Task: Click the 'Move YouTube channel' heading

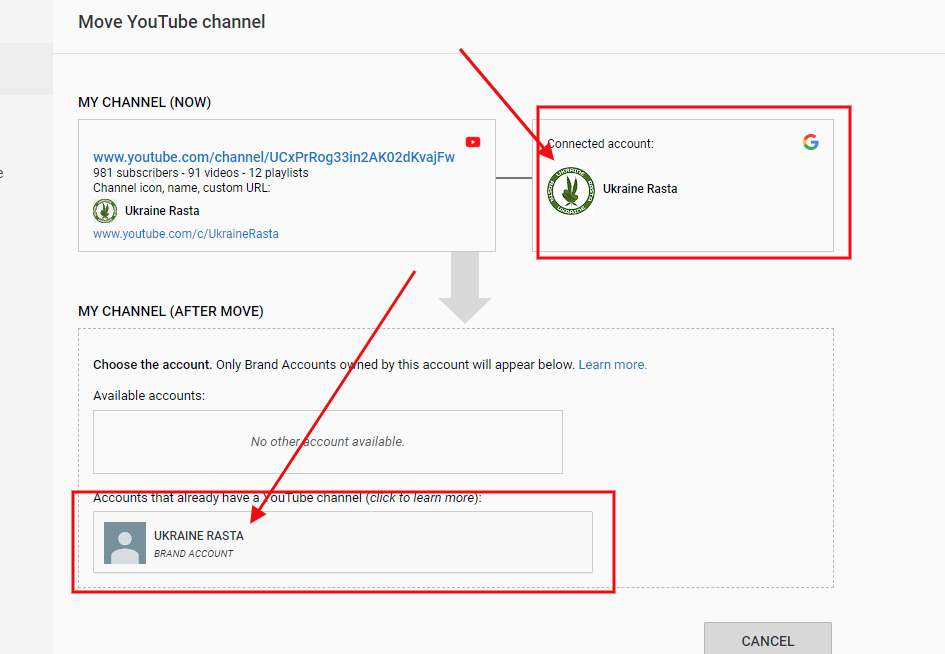Action: click(x=172, y=22)
